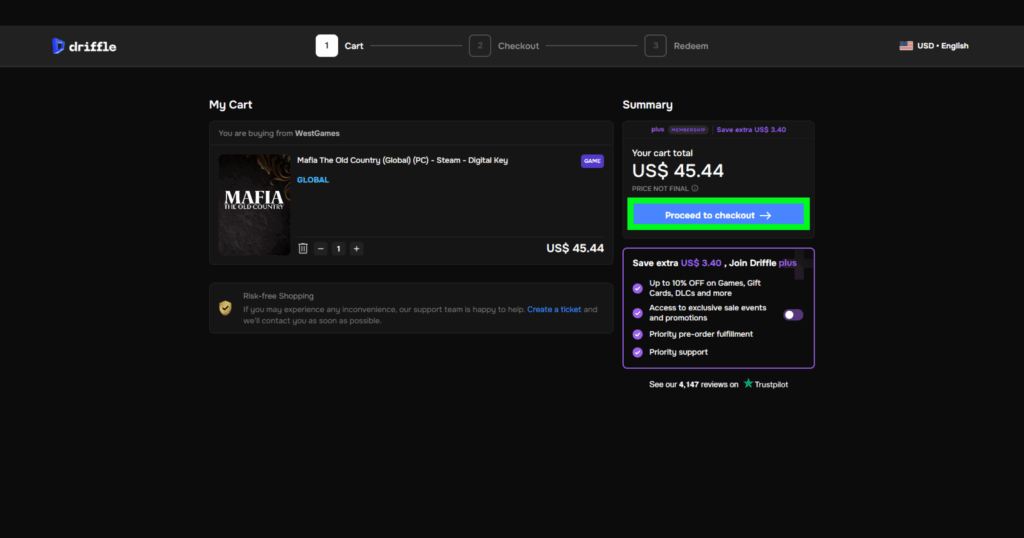Click the shield icon in Risk-free Shopping

[226, 308]
